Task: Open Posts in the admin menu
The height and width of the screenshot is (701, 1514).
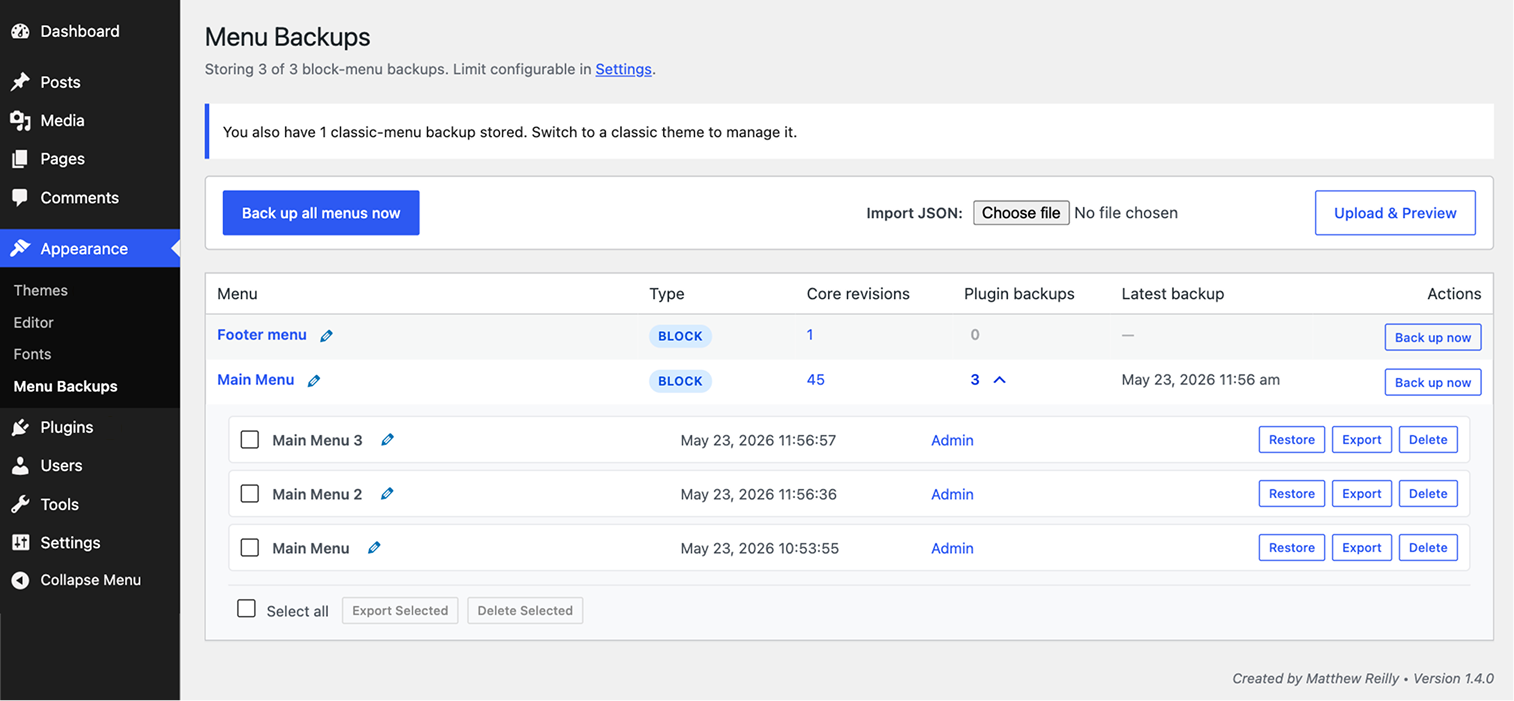Action: (60, 82)
